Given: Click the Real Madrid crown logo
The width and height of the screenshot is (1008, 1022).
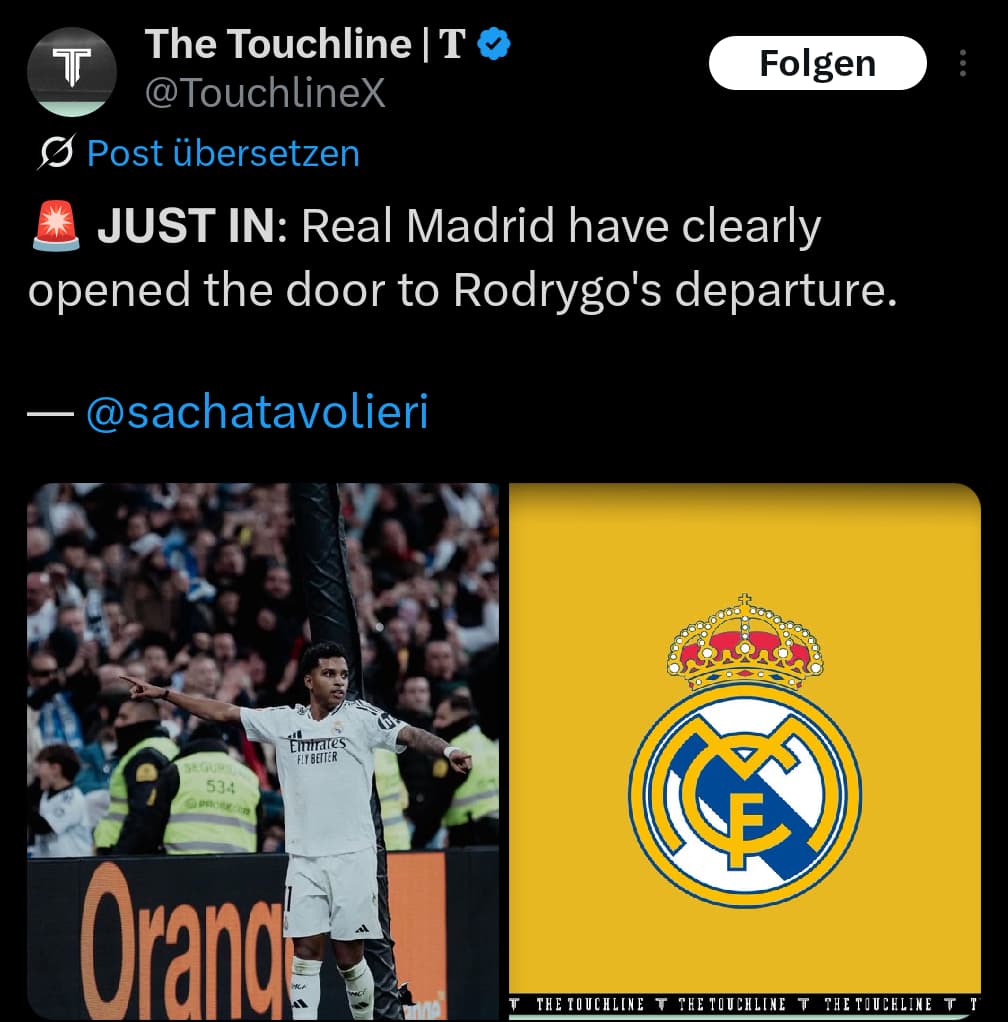Looking at the screenshot, I should tap(745, 641).
